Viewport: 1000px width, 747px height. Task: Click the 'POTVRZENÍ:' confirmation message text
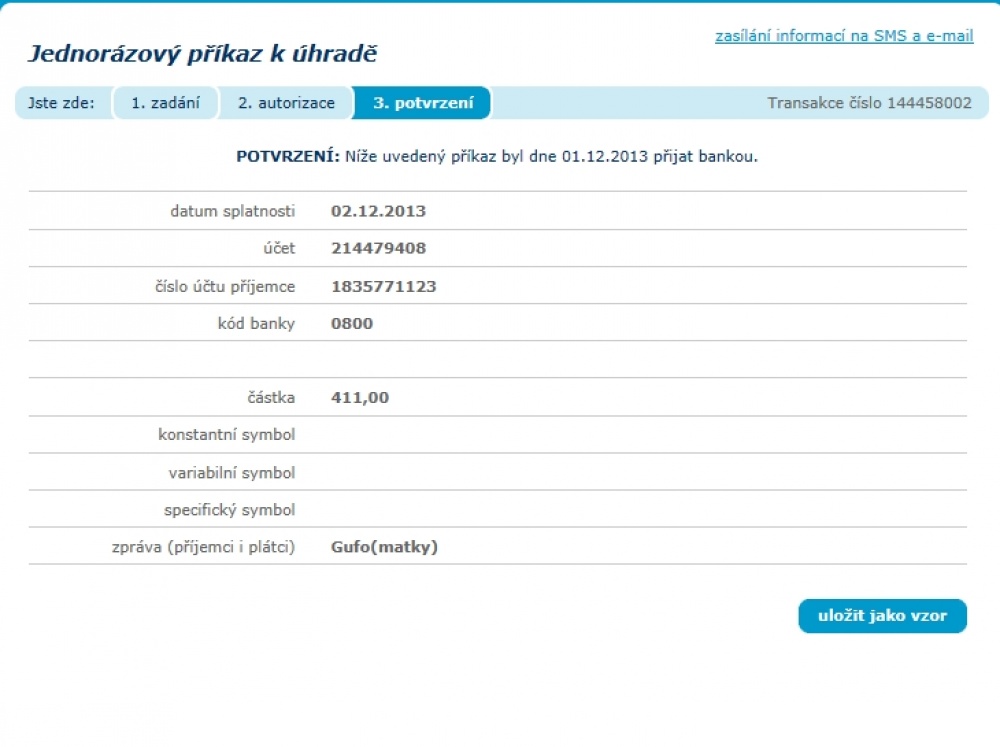497,156
